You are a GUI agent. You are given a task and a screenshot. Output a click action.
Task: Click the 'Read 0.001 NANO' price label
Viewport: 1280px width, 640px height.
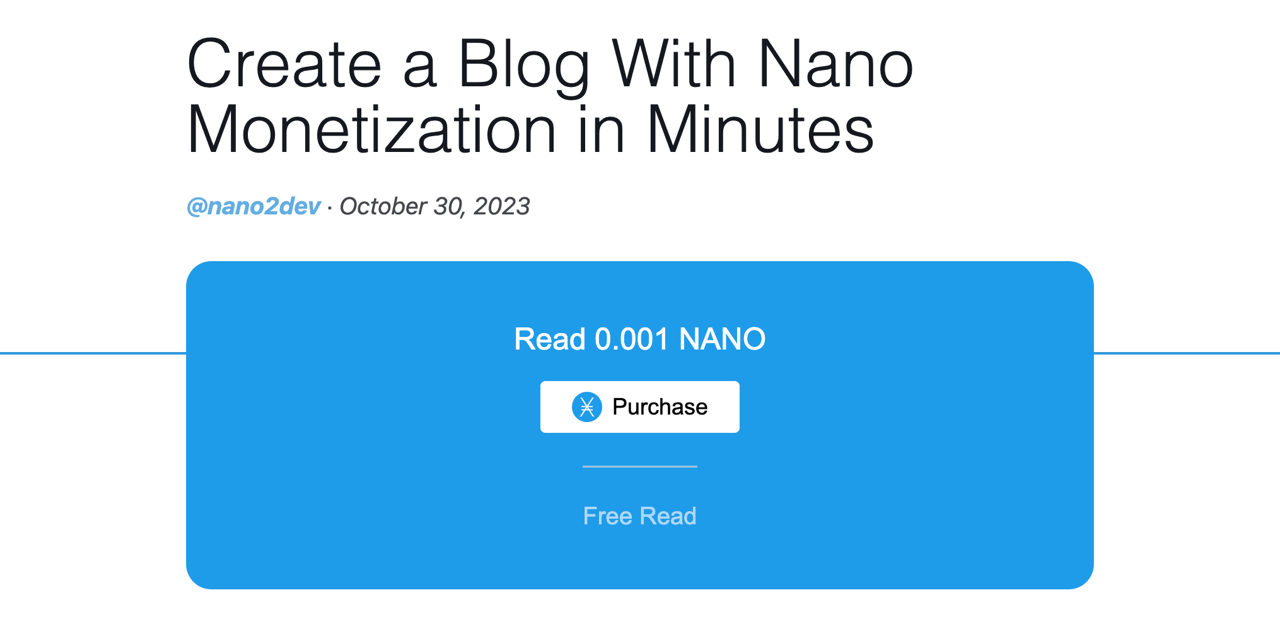(x=640, y=339)
